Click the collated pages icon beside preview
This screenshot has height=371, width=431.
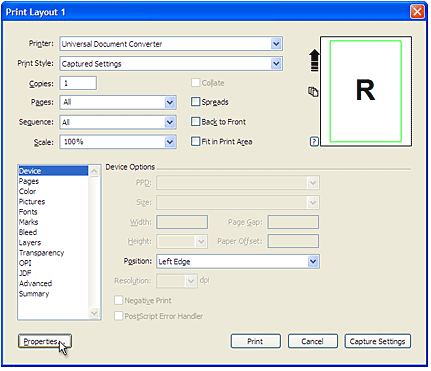pos(313,92)
